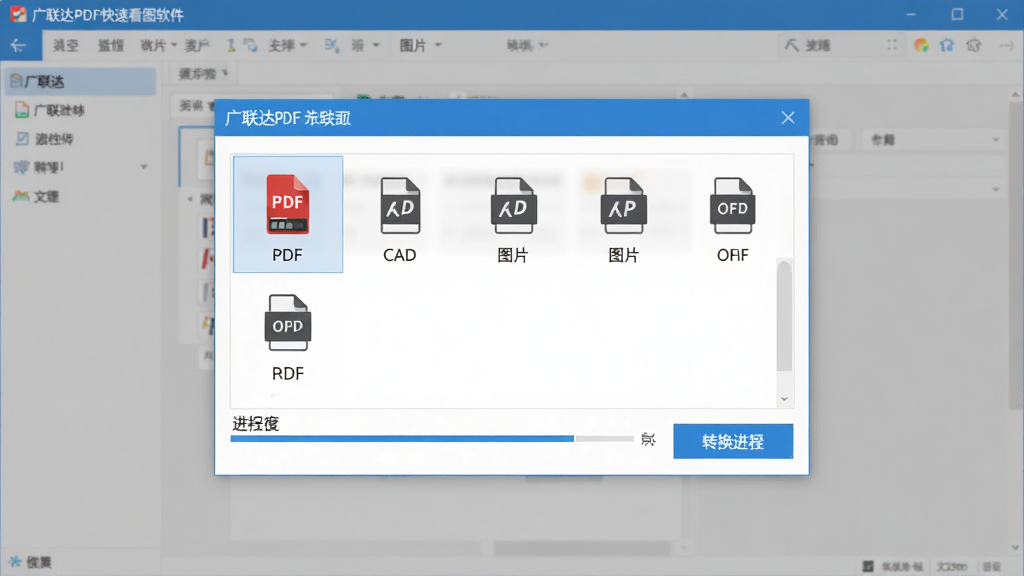This screenshot has height=576, width=1024.
Task: Click the back arrow in main toolbar
Action: coord(18,46)
